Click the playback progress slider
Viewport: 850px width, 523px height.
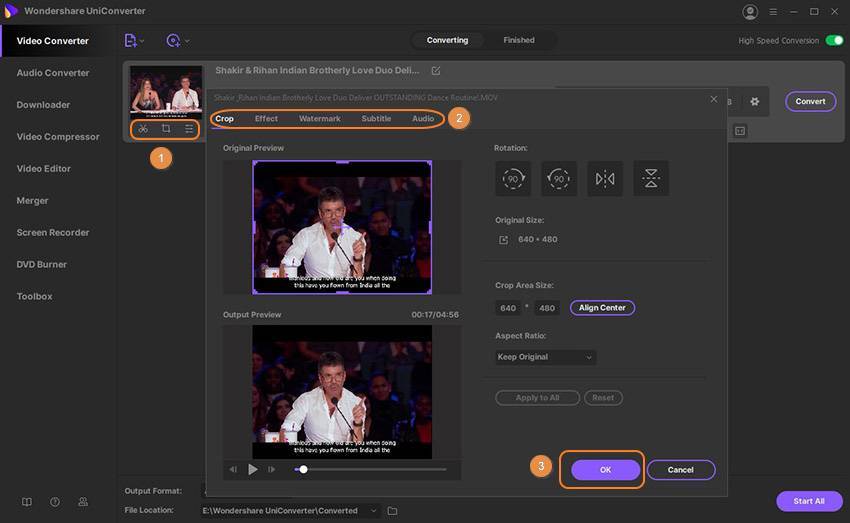click(x=370, y=469)
